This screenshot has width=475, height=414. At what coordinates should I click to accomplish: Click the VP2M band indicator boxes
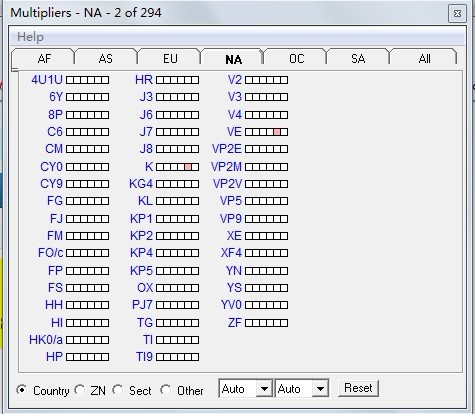point(266,167)
